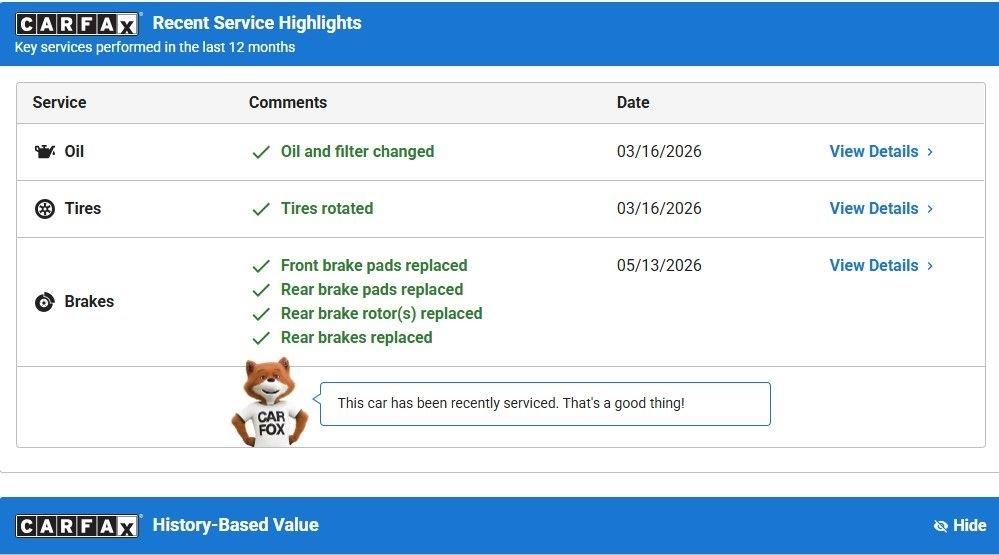Expand chevron next to Tires View Details
The image size is (999, 555).
(x=930, y=208)
